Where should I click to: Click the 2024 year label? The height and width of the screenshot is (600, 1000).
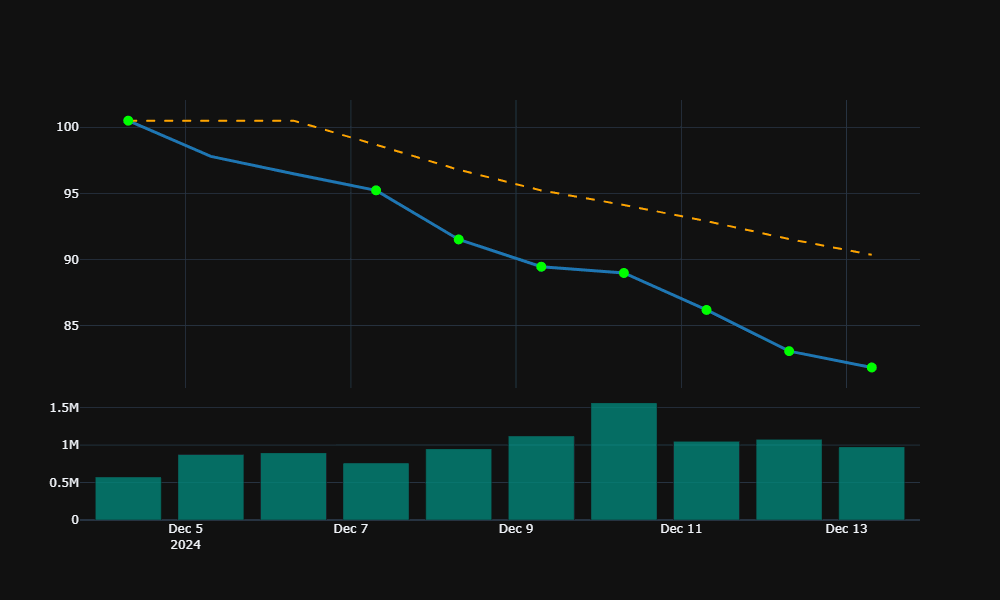tap(185, 545)
